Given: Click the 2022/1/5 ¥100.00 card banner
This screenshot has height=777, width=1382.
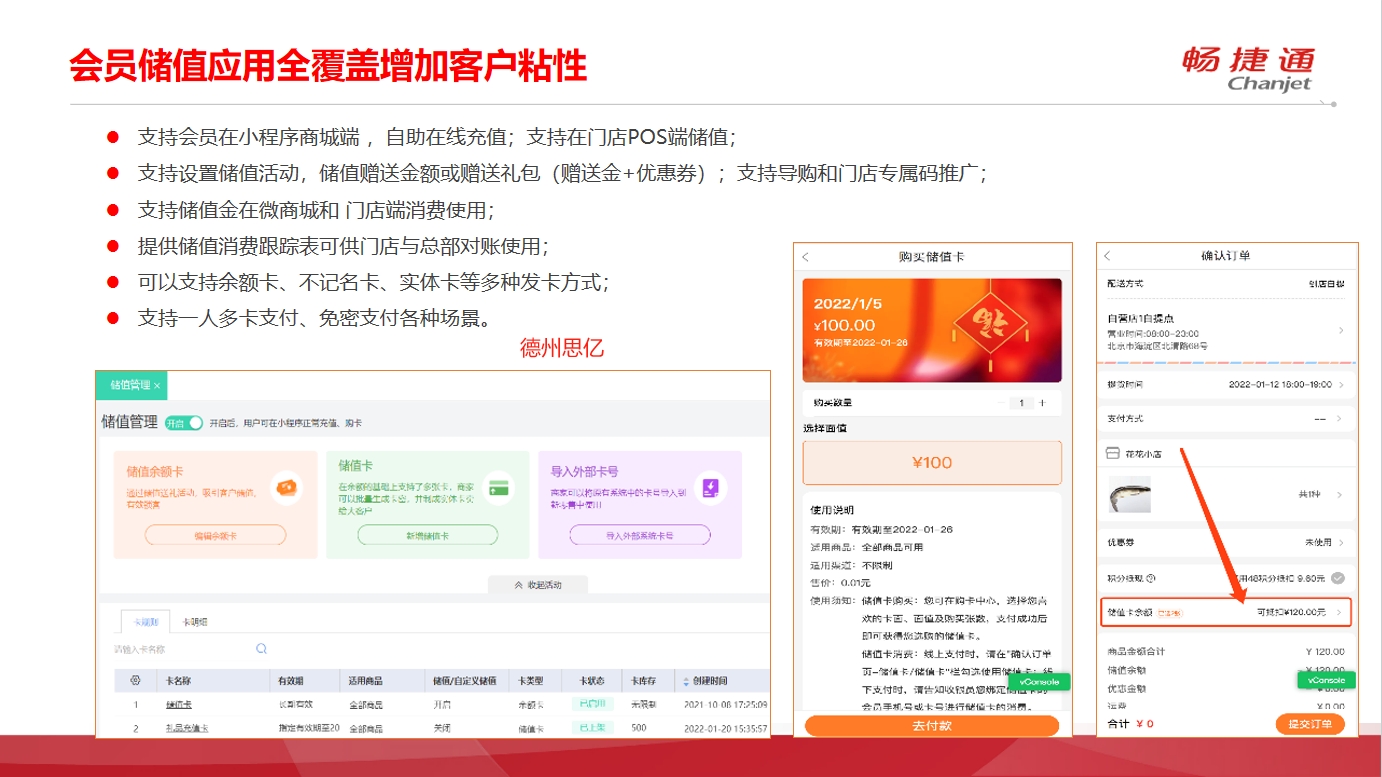Looking at the screenshot, I should pos(932,330).
